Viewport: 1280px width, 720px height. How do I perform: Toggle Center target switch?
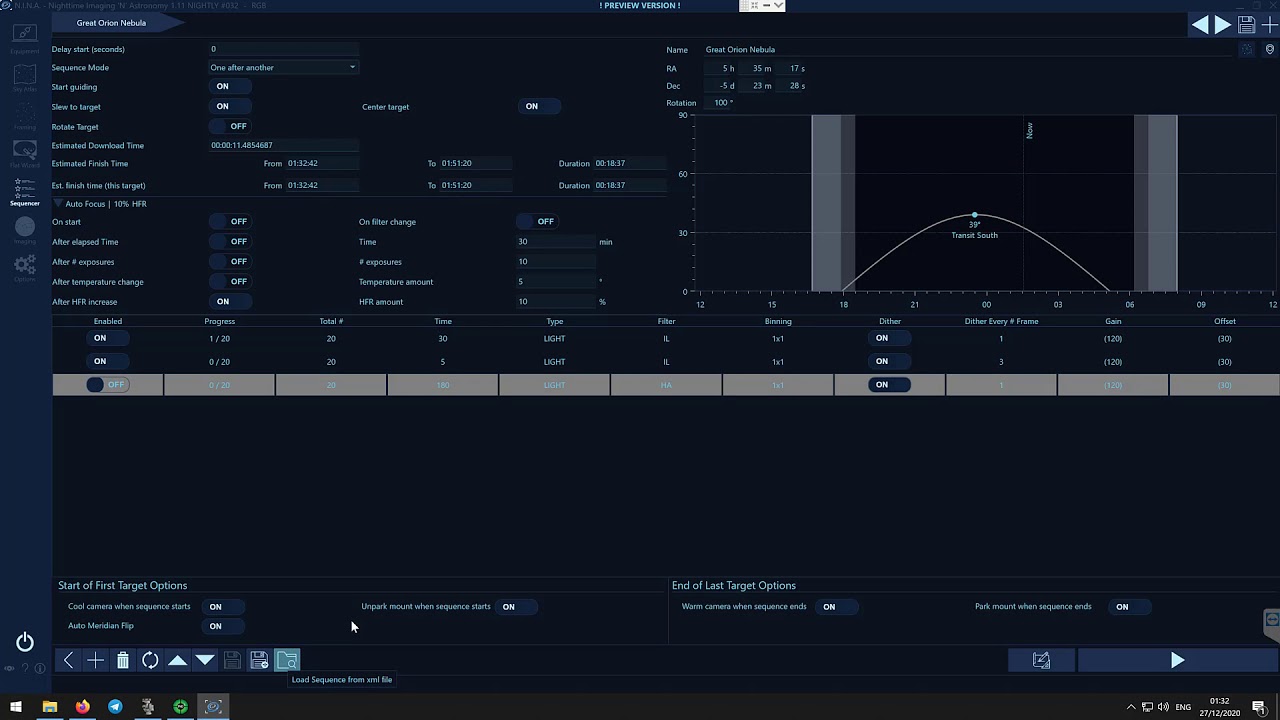(x=538, y=106)
